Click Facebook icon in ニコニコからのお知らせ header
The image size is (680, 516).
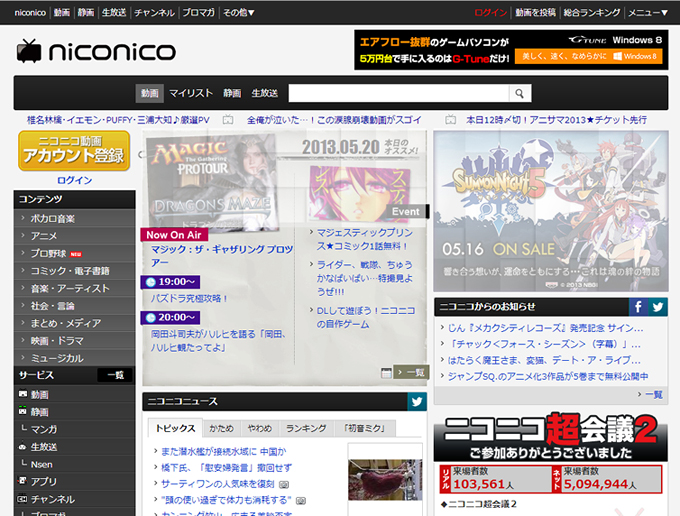[638, 307]
